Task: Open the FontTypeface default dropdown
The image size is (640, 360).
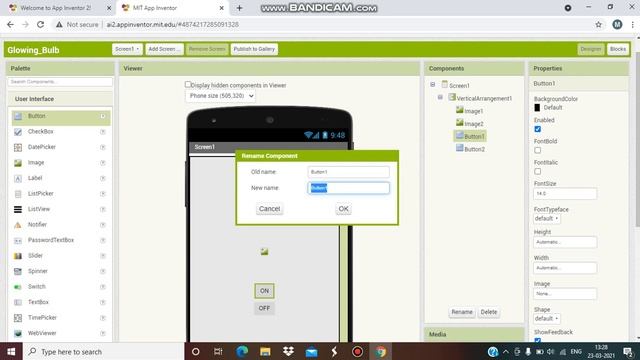Action: point(547,218)
